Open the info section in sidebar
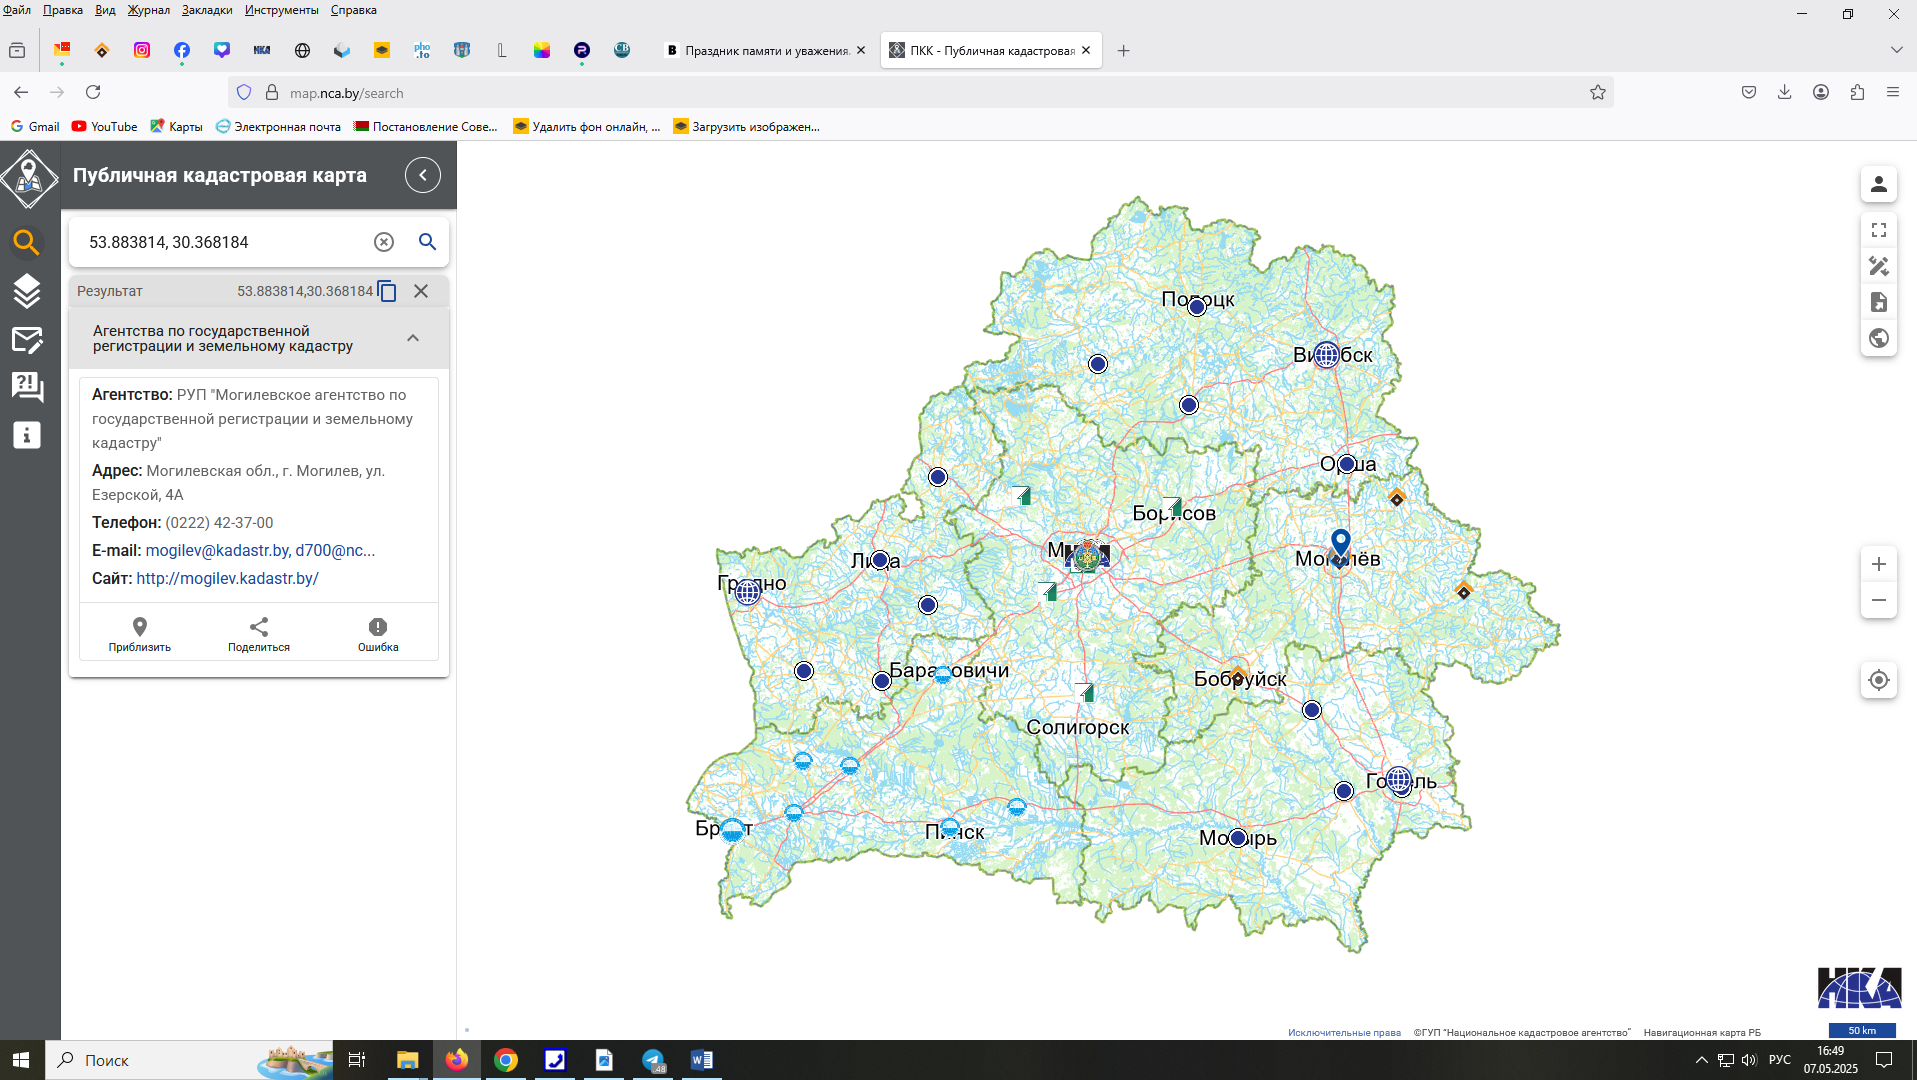Viewport: 1917px width, 1080px height. point(27,435)
